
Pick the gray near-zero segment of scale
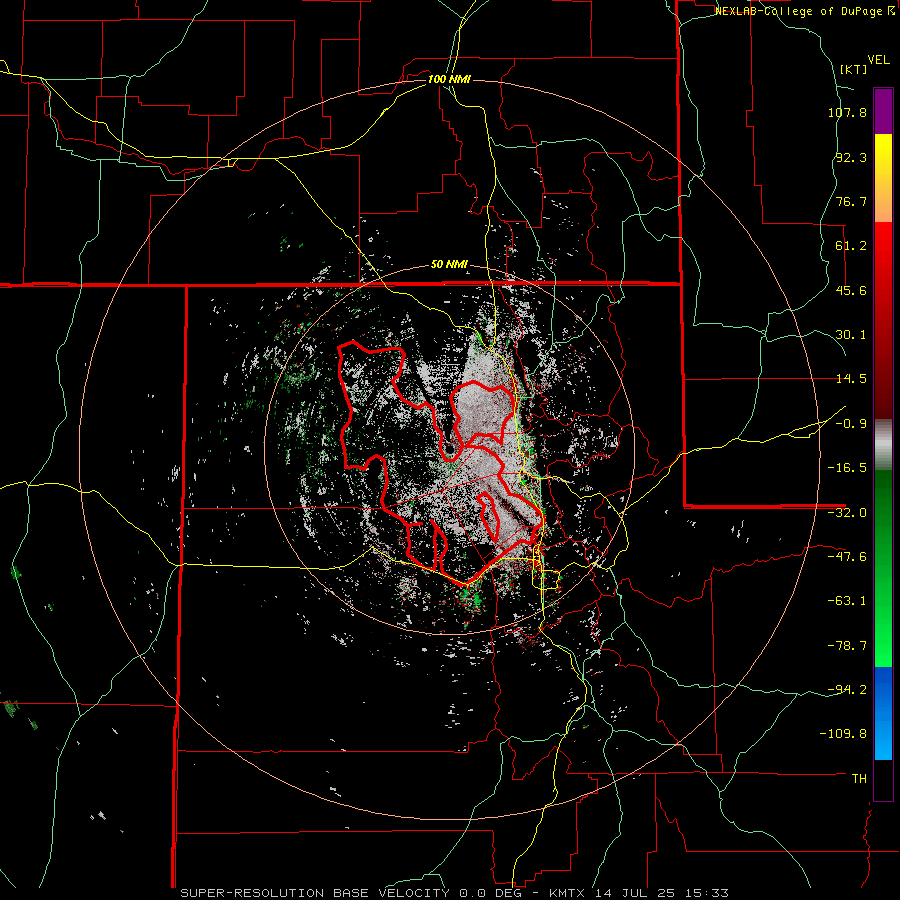point(883,445)
